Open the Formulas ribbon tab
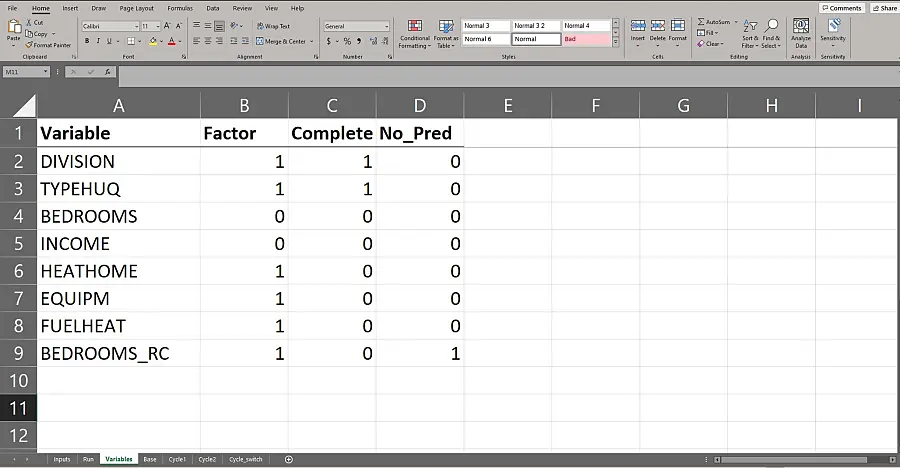The image size is (900, 468). (180, 8)
